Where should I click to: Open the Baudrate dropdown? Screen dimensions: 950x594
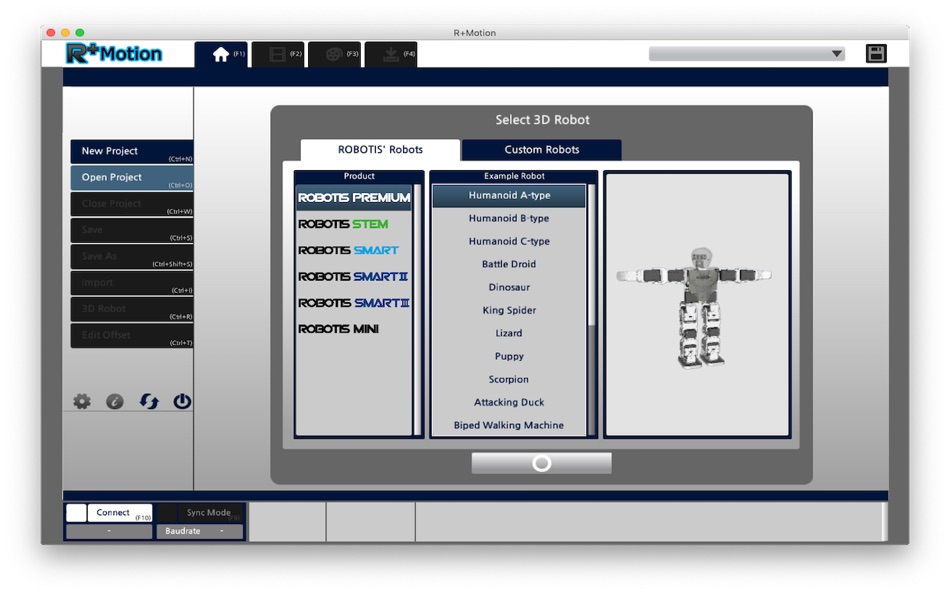pos(200,532)
